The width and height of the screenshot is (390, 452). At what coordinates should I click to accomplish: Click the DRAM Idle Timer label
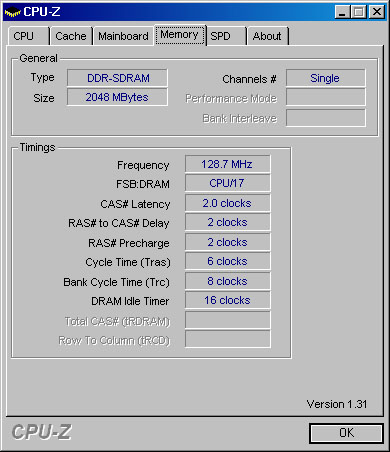130,301
